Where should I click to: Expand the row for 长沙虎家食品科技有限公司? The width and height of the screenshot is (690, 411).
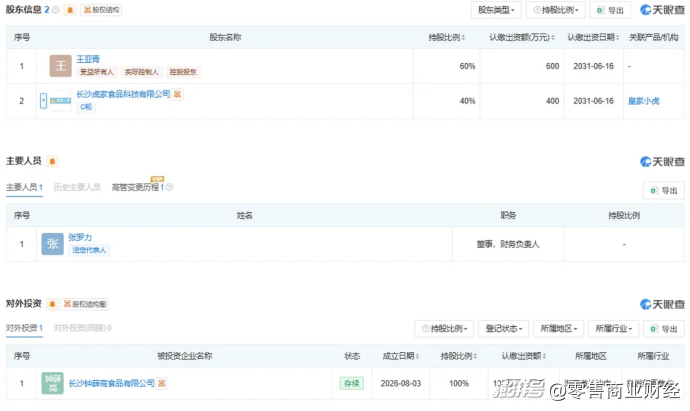44,101
